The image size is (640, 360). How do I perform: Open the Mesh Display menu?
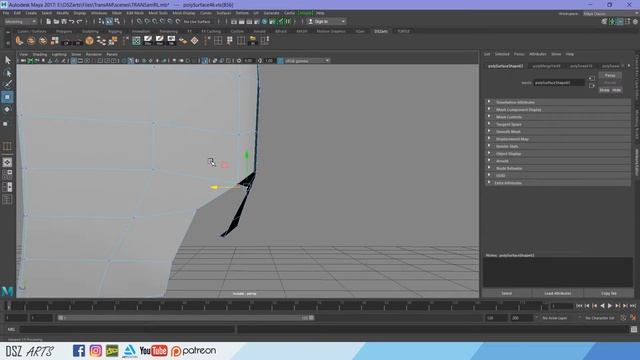[184, 13]
